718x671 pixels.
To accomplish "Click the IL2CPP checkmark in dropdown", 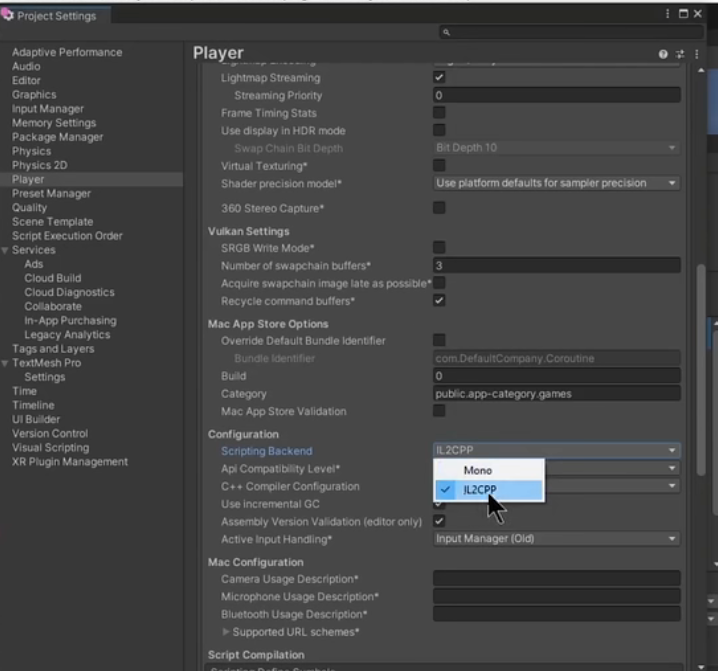I will tap(445, 490).
